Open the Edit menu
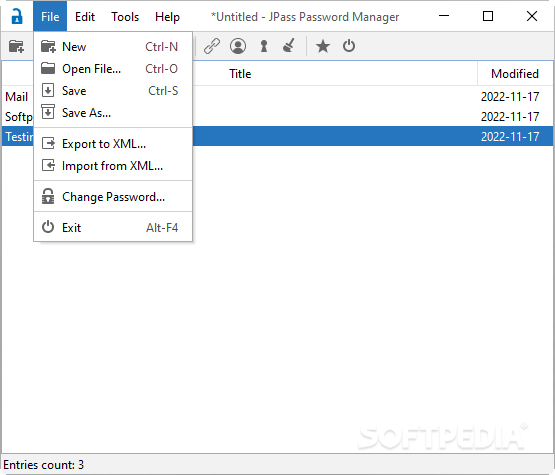 [x=85, y=17]
